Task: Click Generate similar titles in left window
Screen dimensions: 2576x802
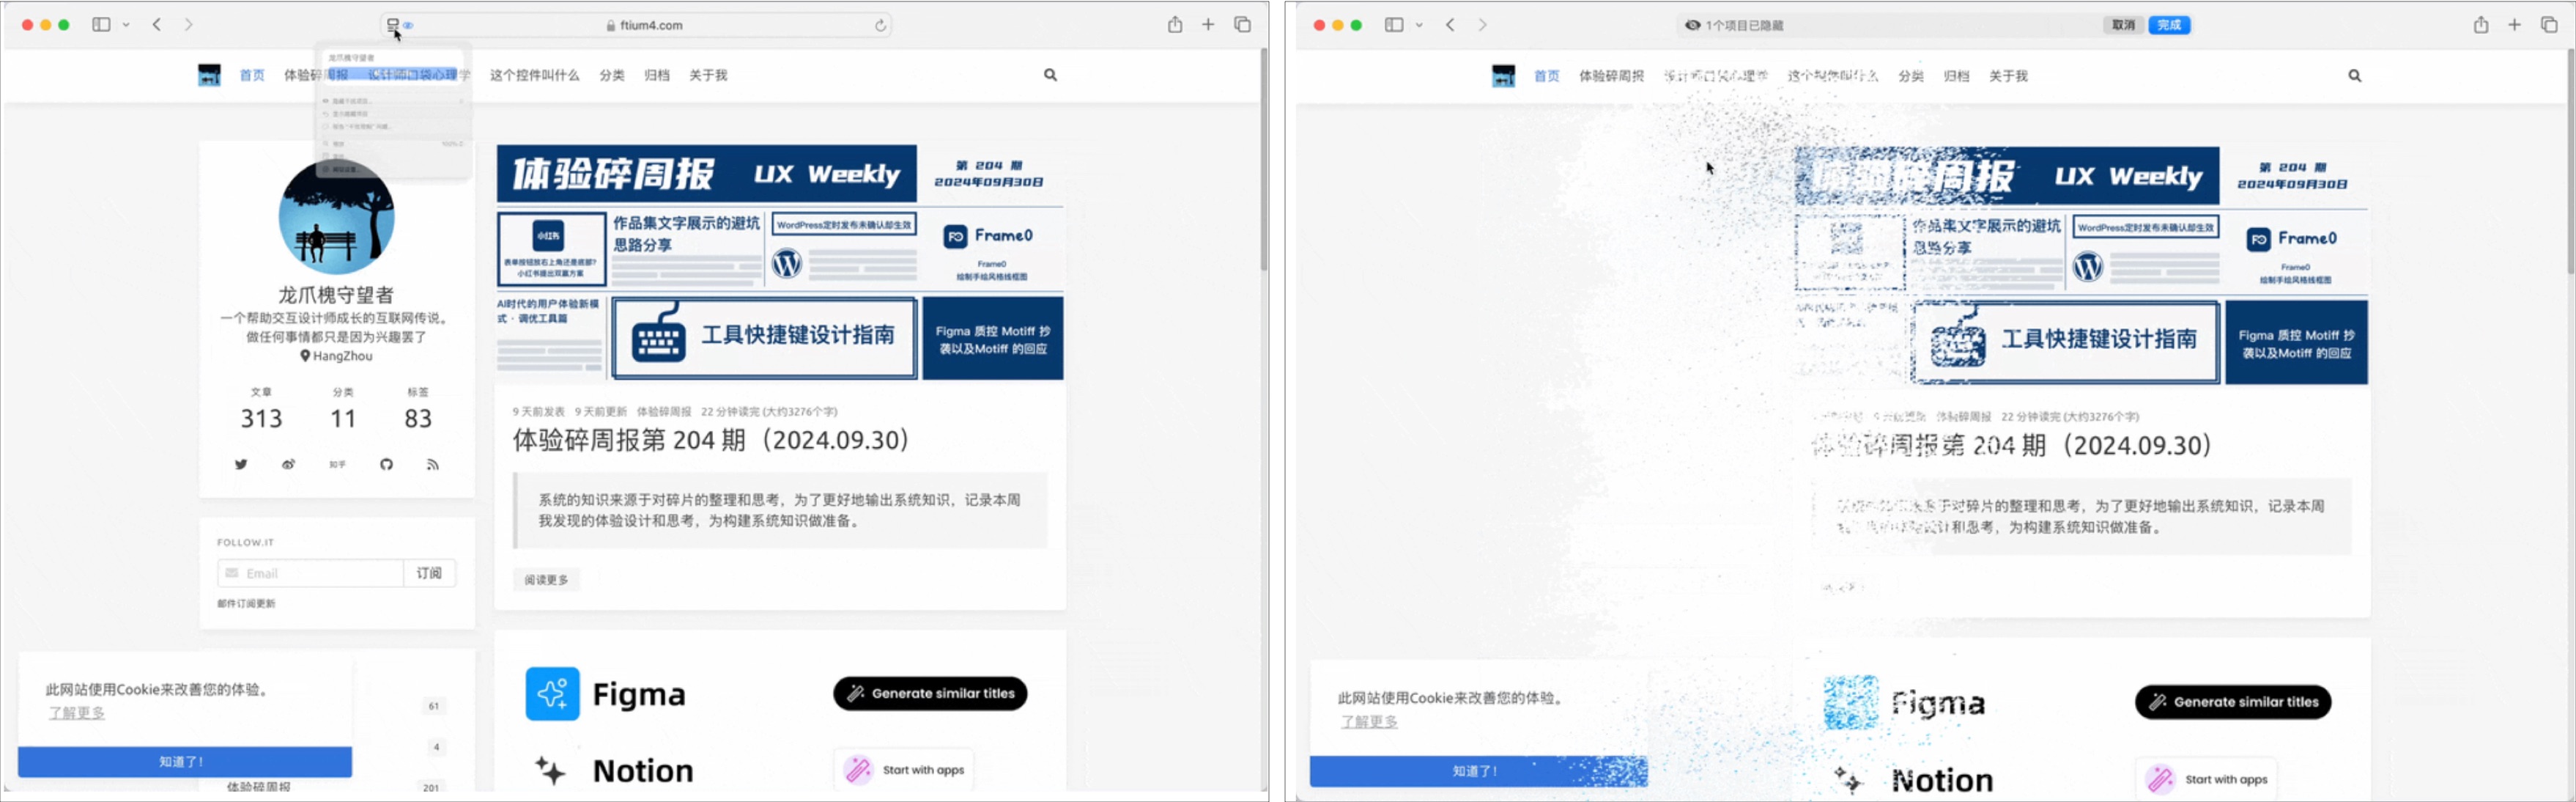Action: [x=930, y=694]
